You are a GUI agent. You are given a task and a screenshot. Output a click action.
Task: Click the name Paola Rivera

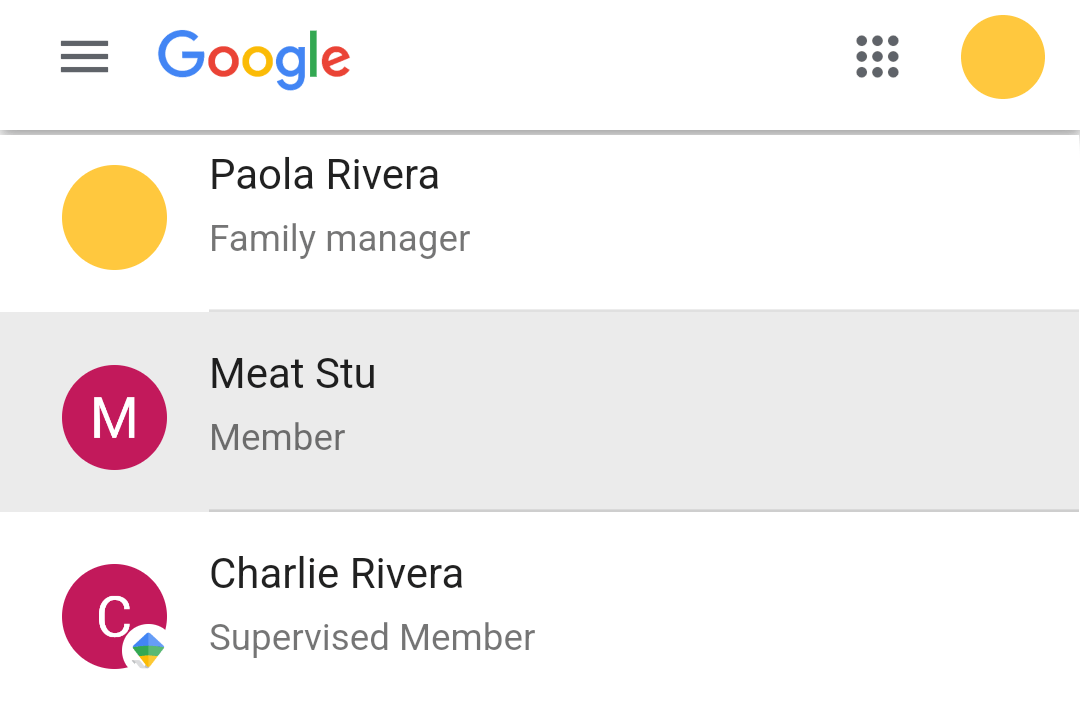[324, 174]
